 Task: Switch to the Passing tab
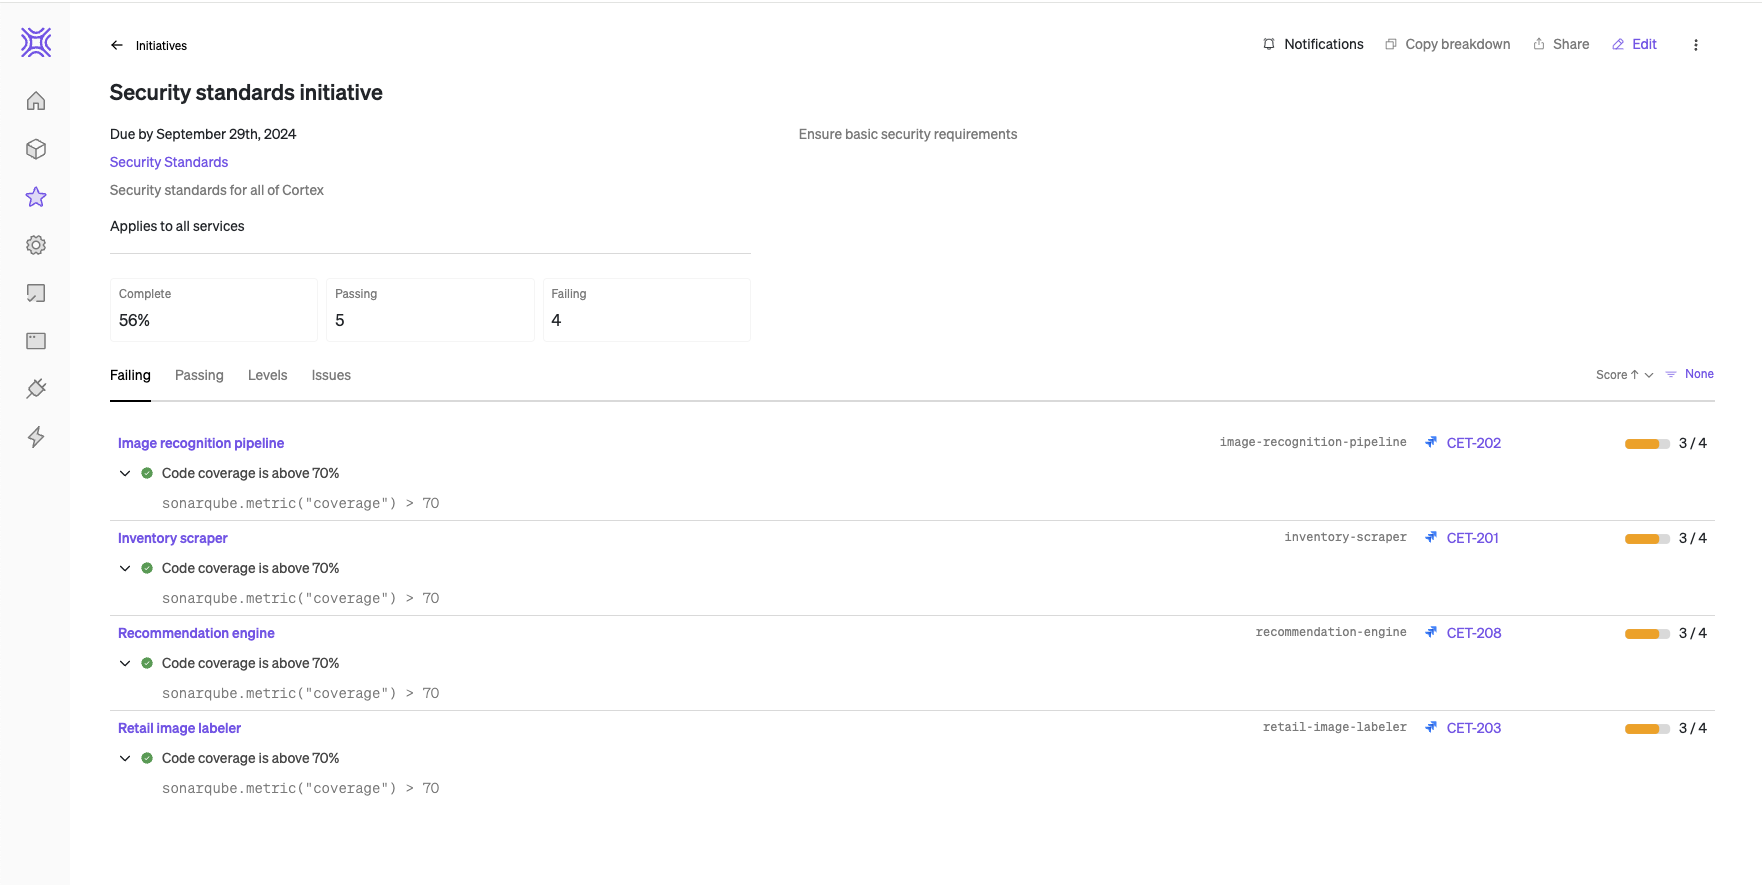click(199, 376)
